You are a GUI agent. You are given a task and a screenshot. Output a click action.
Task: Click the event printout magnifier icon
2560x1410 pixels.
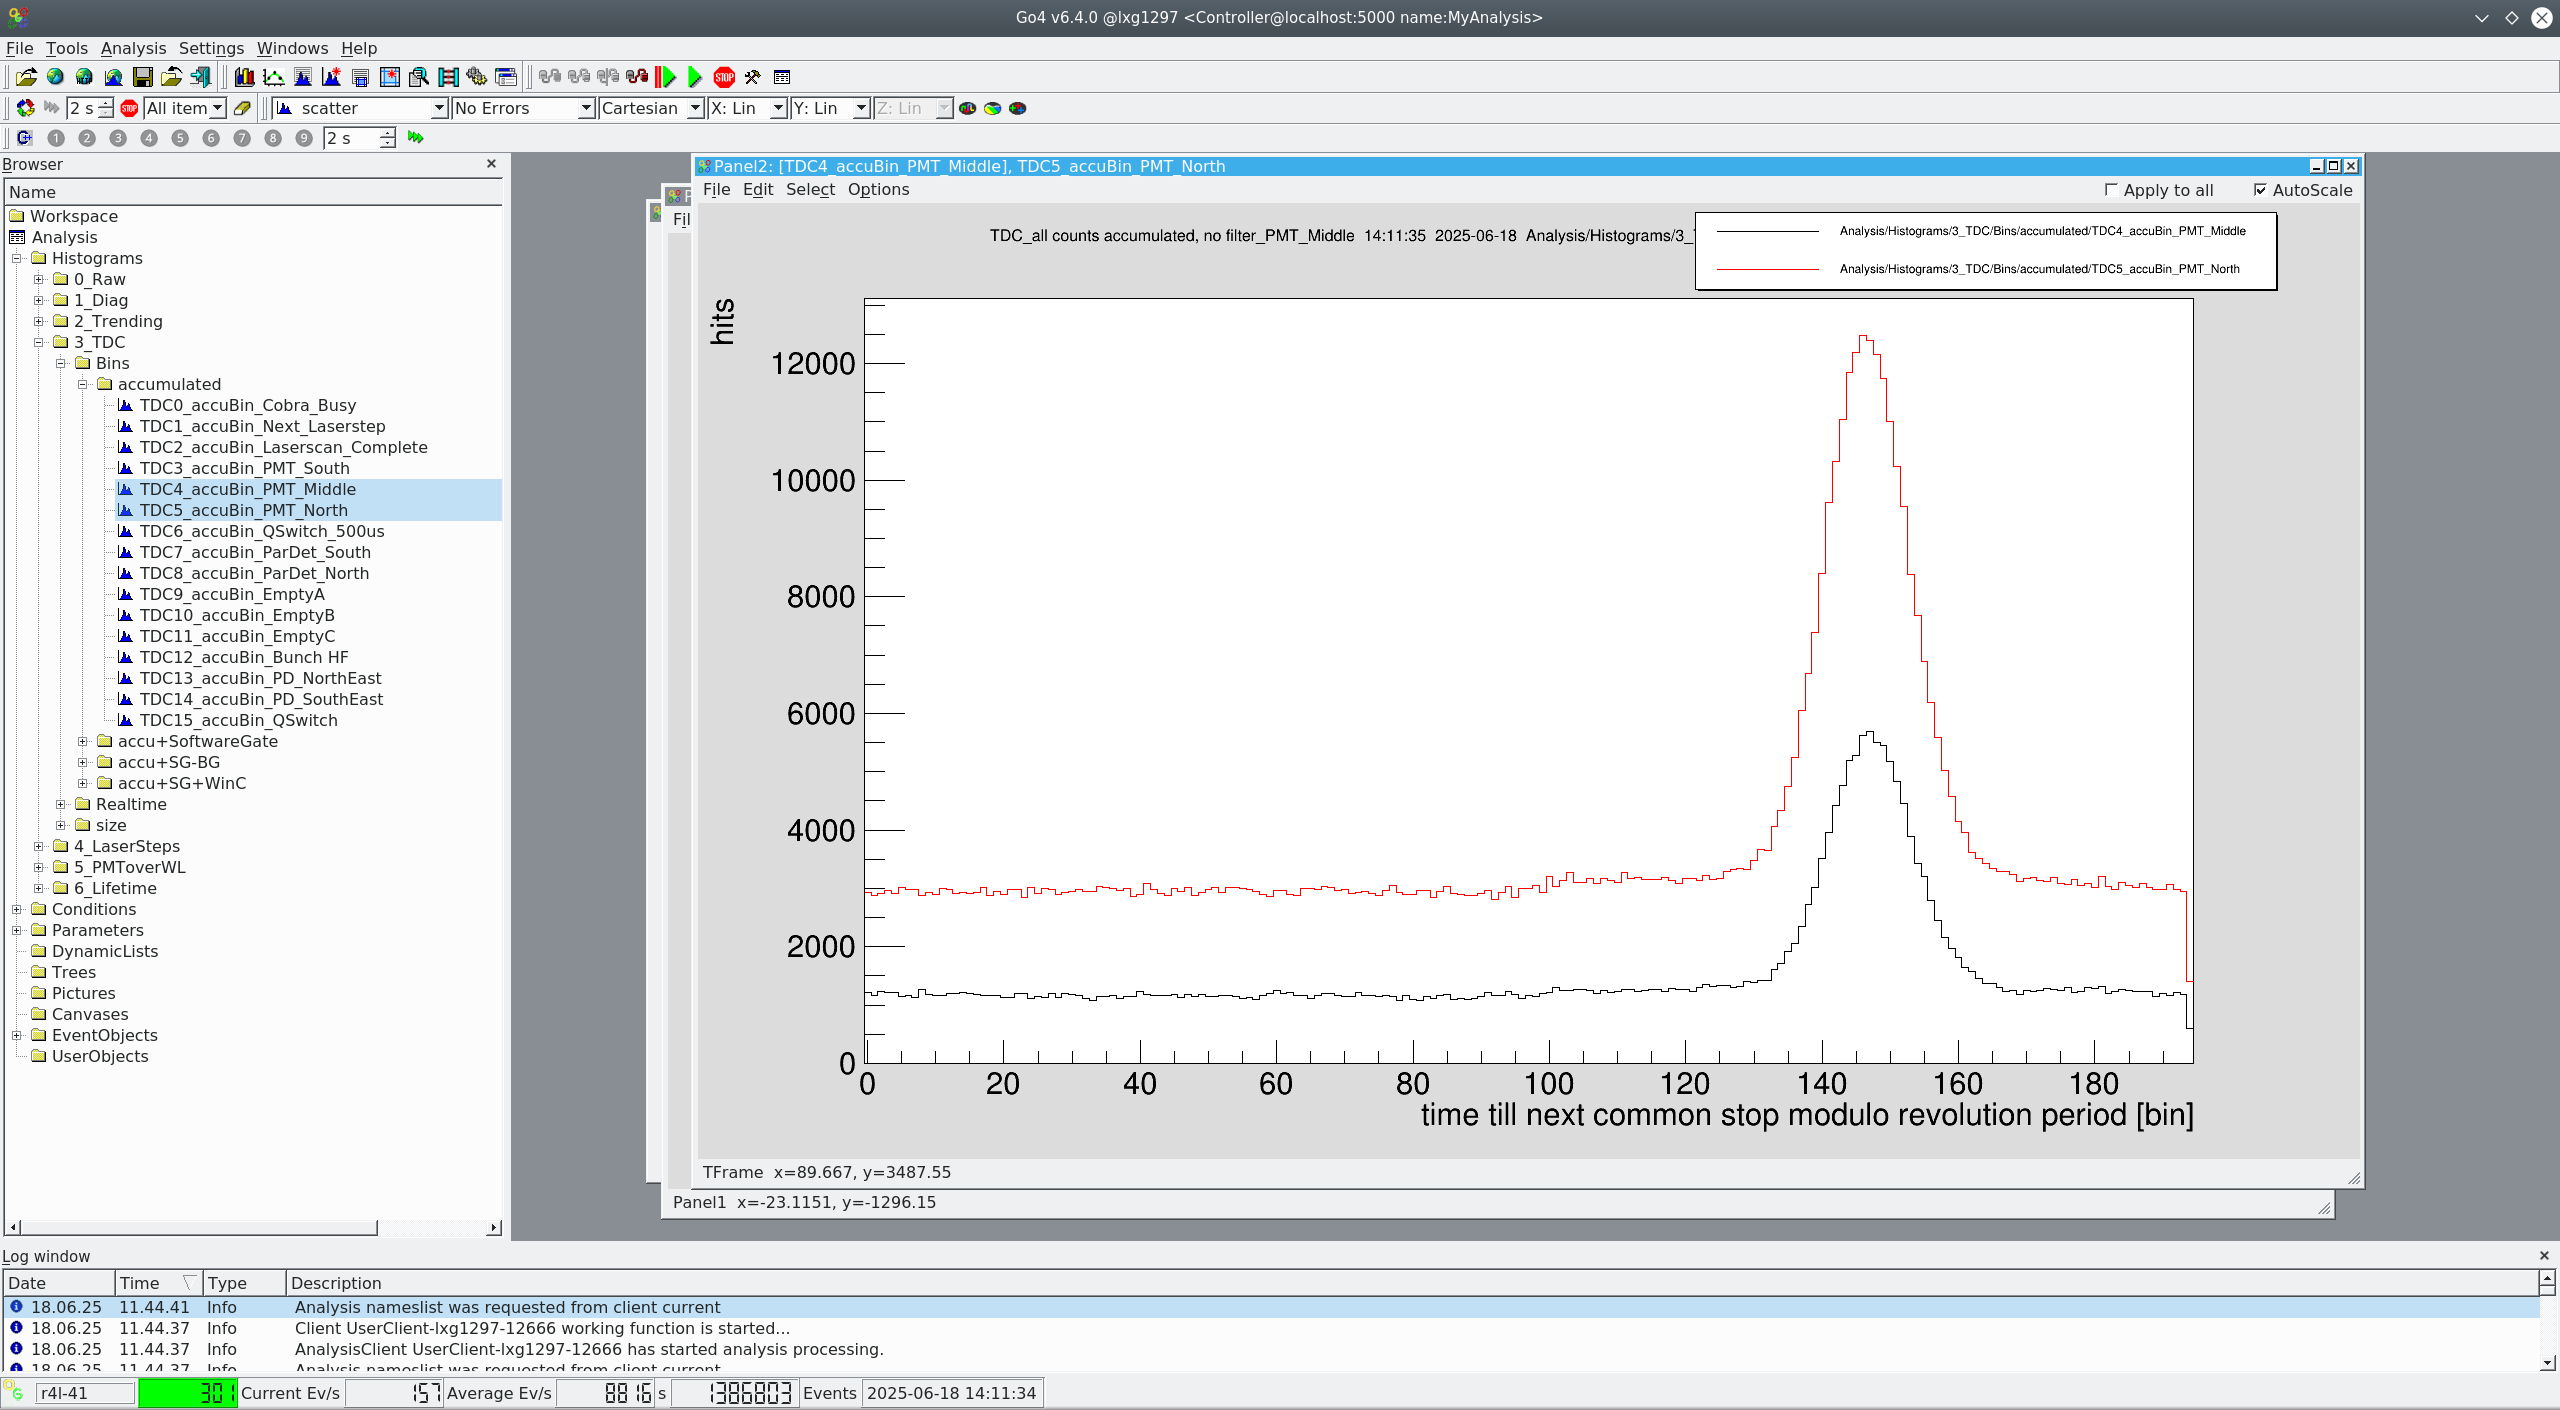(419, 77)
